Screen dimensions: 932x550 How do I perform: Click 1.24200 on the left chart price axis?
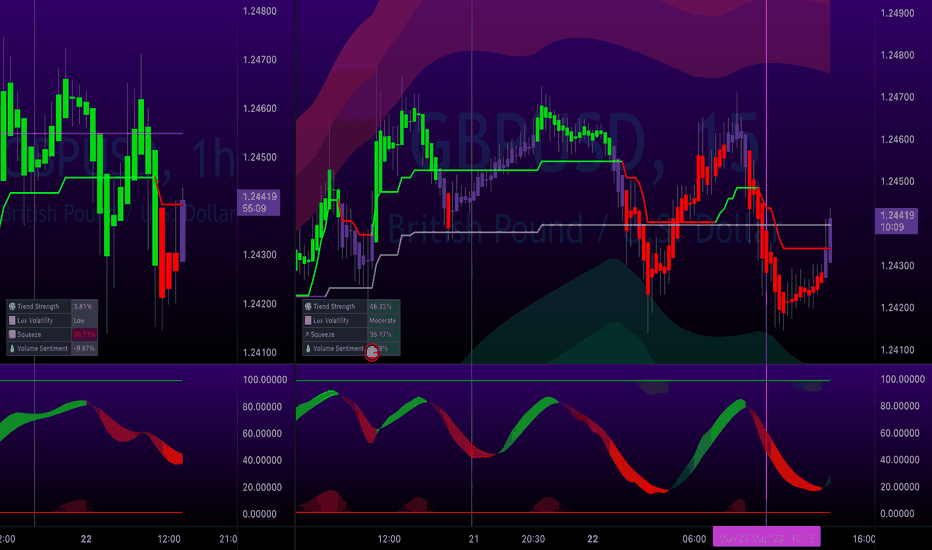click(260, 304)
